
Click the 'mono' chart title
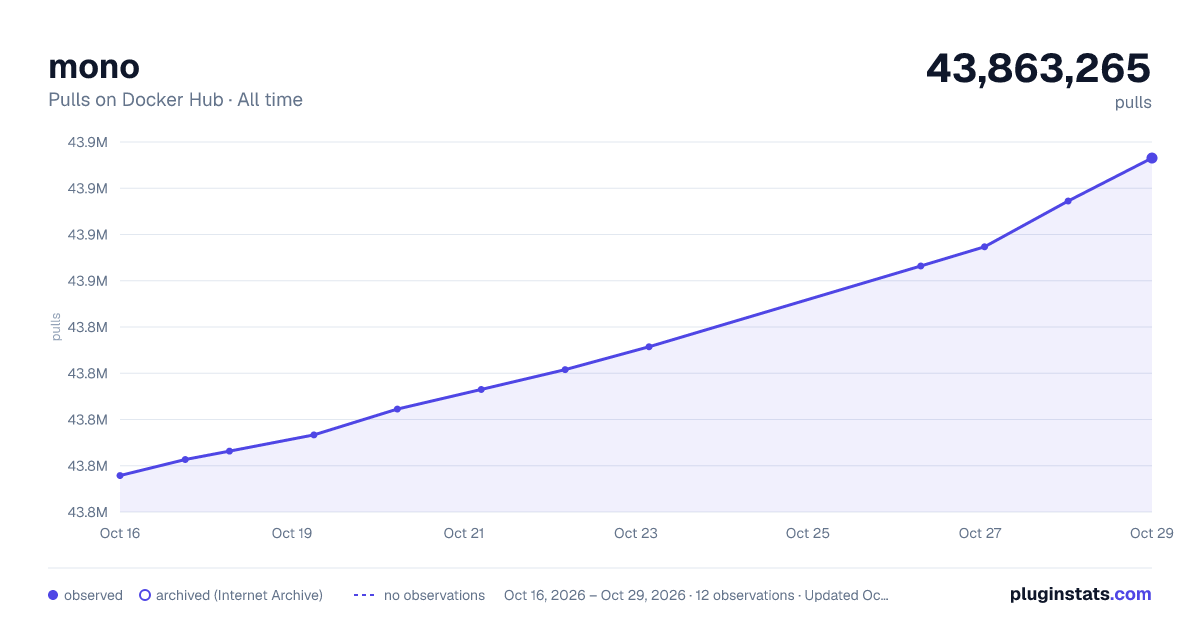94,67
